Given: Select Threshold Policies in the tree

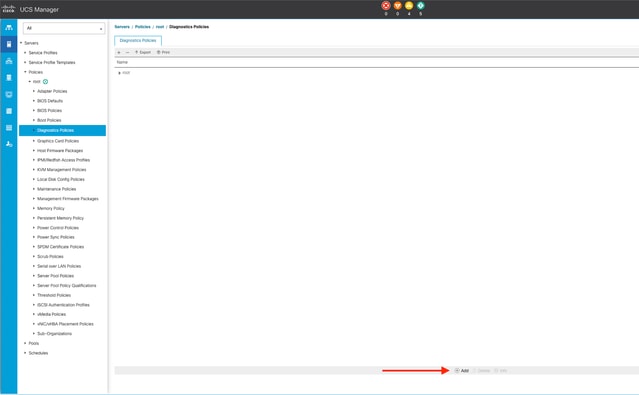Looking at the screenshot, I should pyautogui.click(x=54, y=295).
